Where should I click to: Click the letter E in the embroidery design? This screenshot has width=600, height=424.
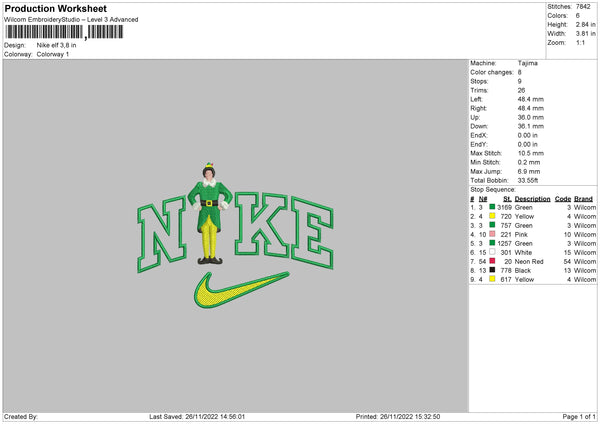[312, 232]
